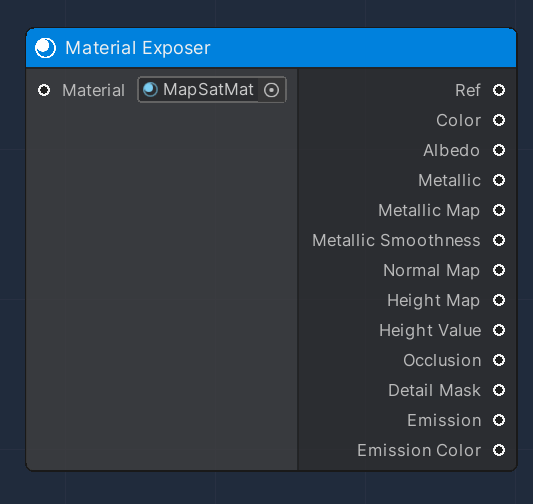Click the Emission output port
The height and width of the screenshot is (504, 533).
point(499,420)
